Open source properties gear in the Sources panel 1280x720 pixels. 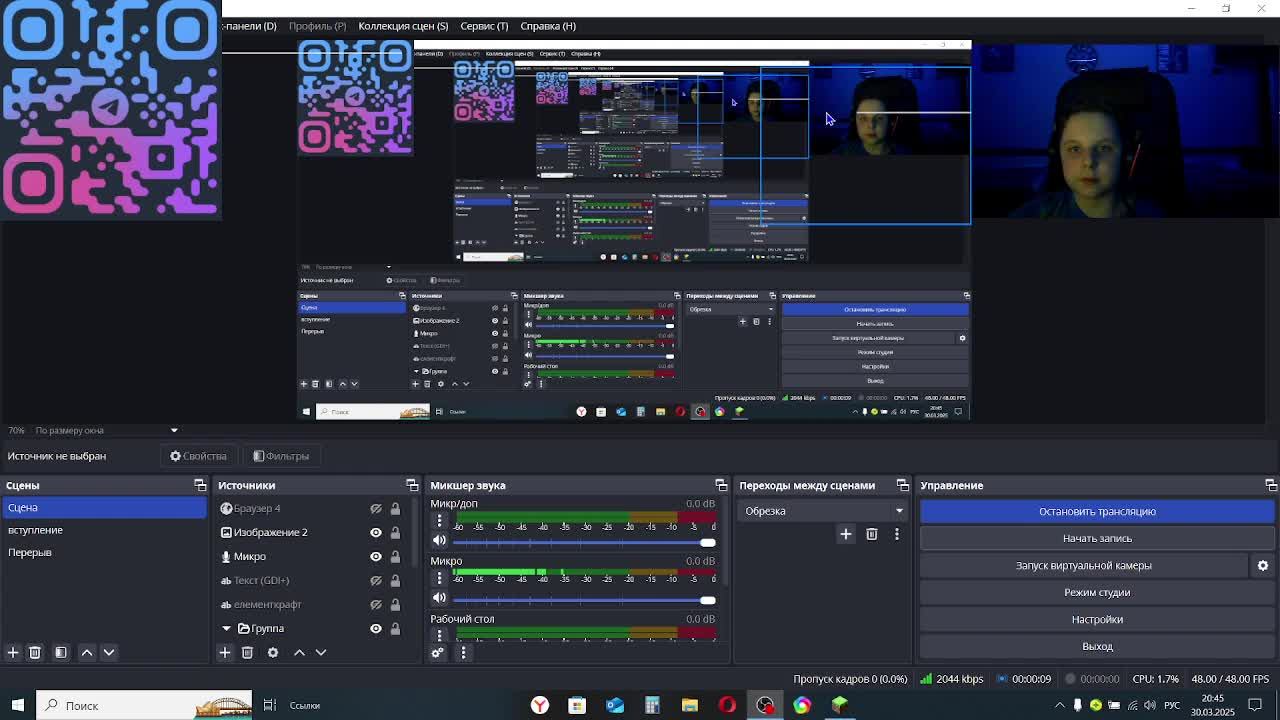pos(273,652)
